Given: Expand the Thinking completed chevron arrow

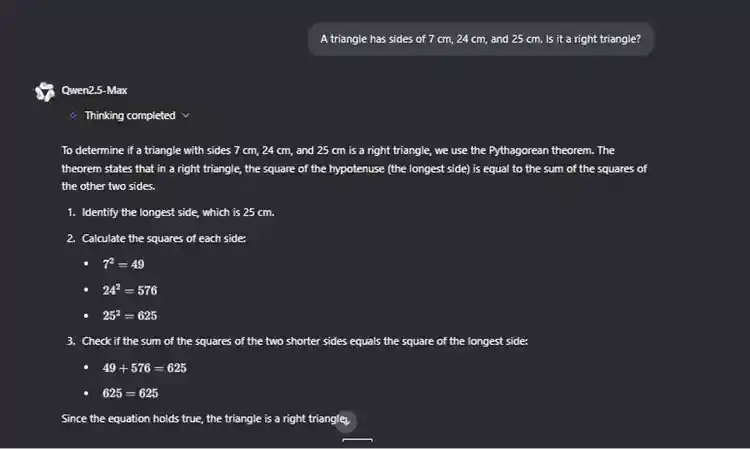Looking at the screenshot, I should 186,116.
